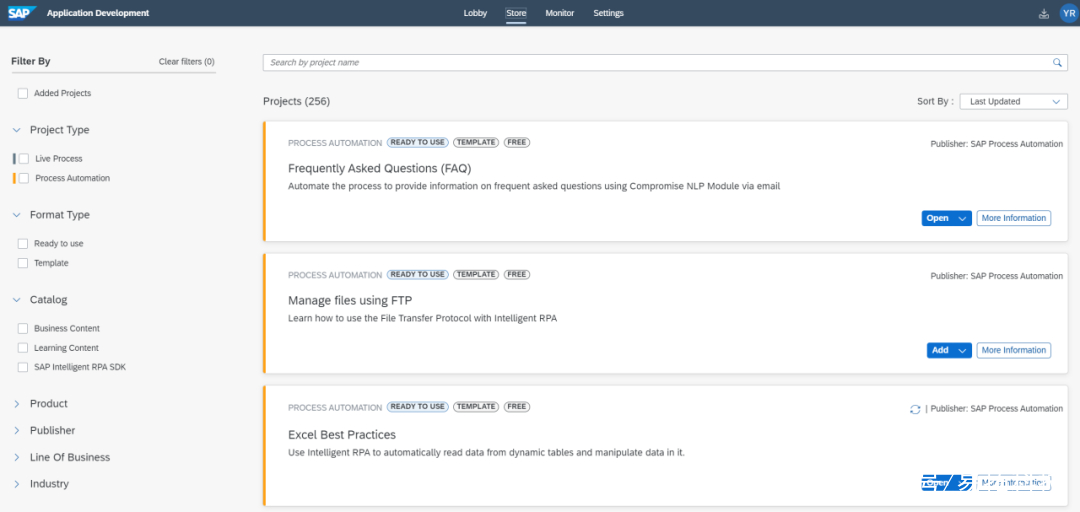Click the refresh icon on Excel Best Practices

click(x=915, y=409)
